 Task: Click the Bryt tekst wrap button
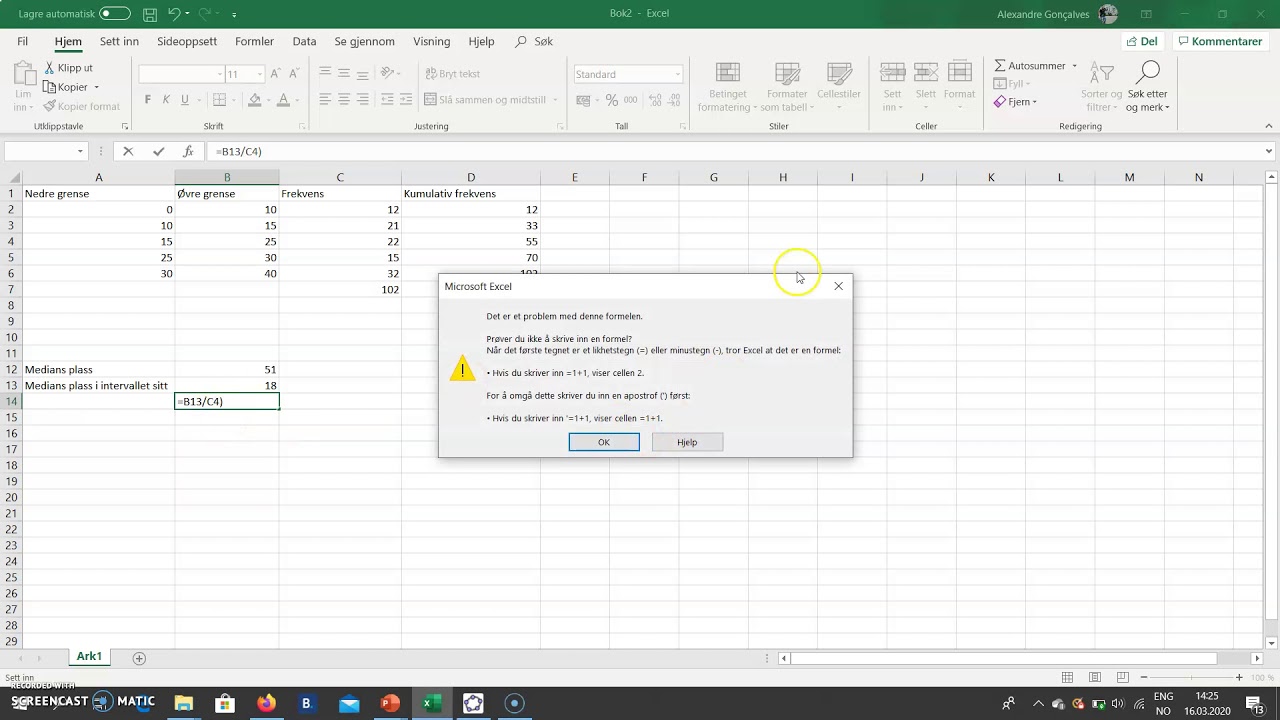coord(452,74)
